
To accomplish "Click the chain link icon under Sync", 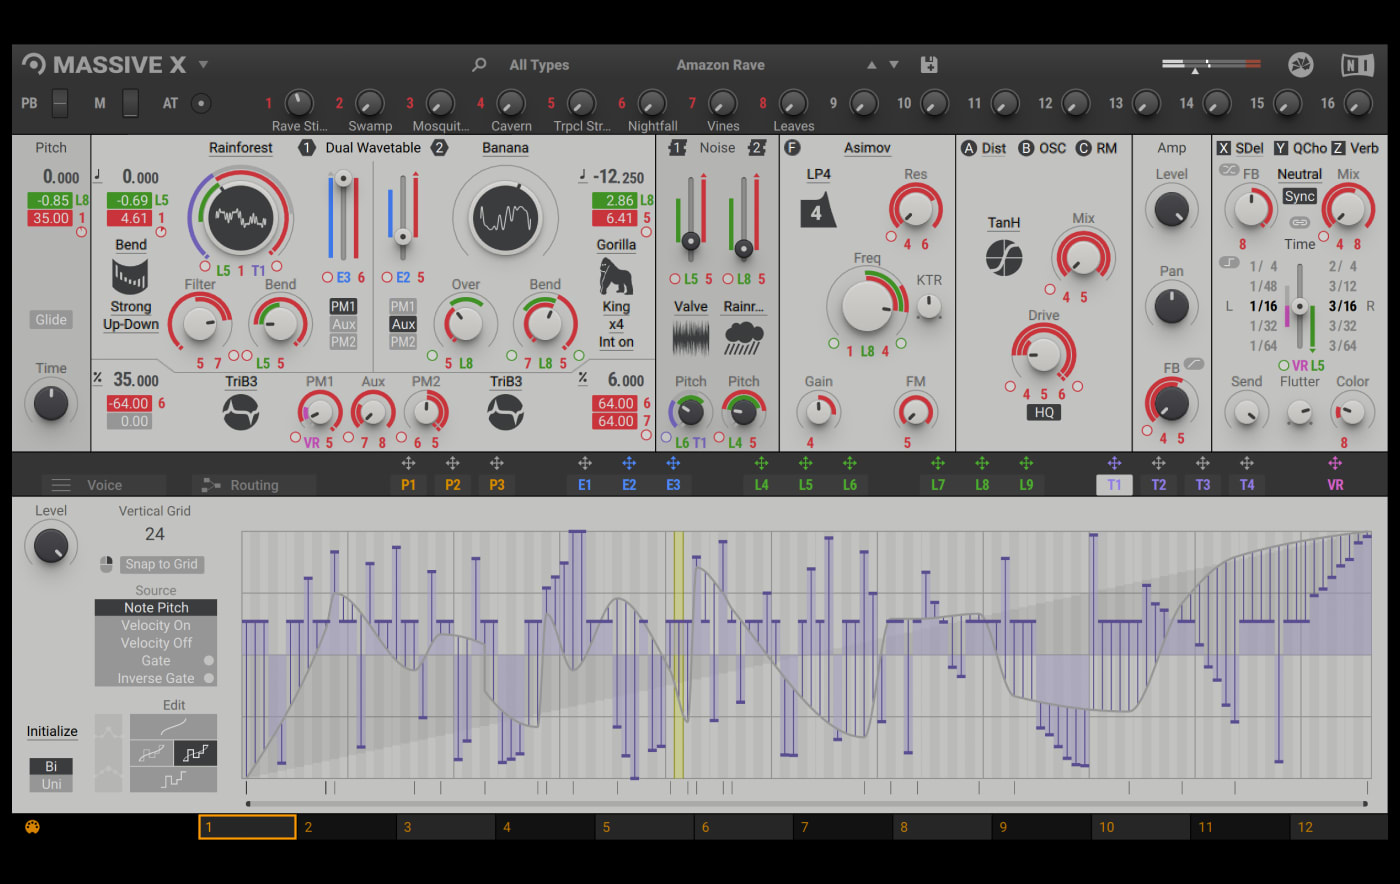I will click(x=1299, y=222).
